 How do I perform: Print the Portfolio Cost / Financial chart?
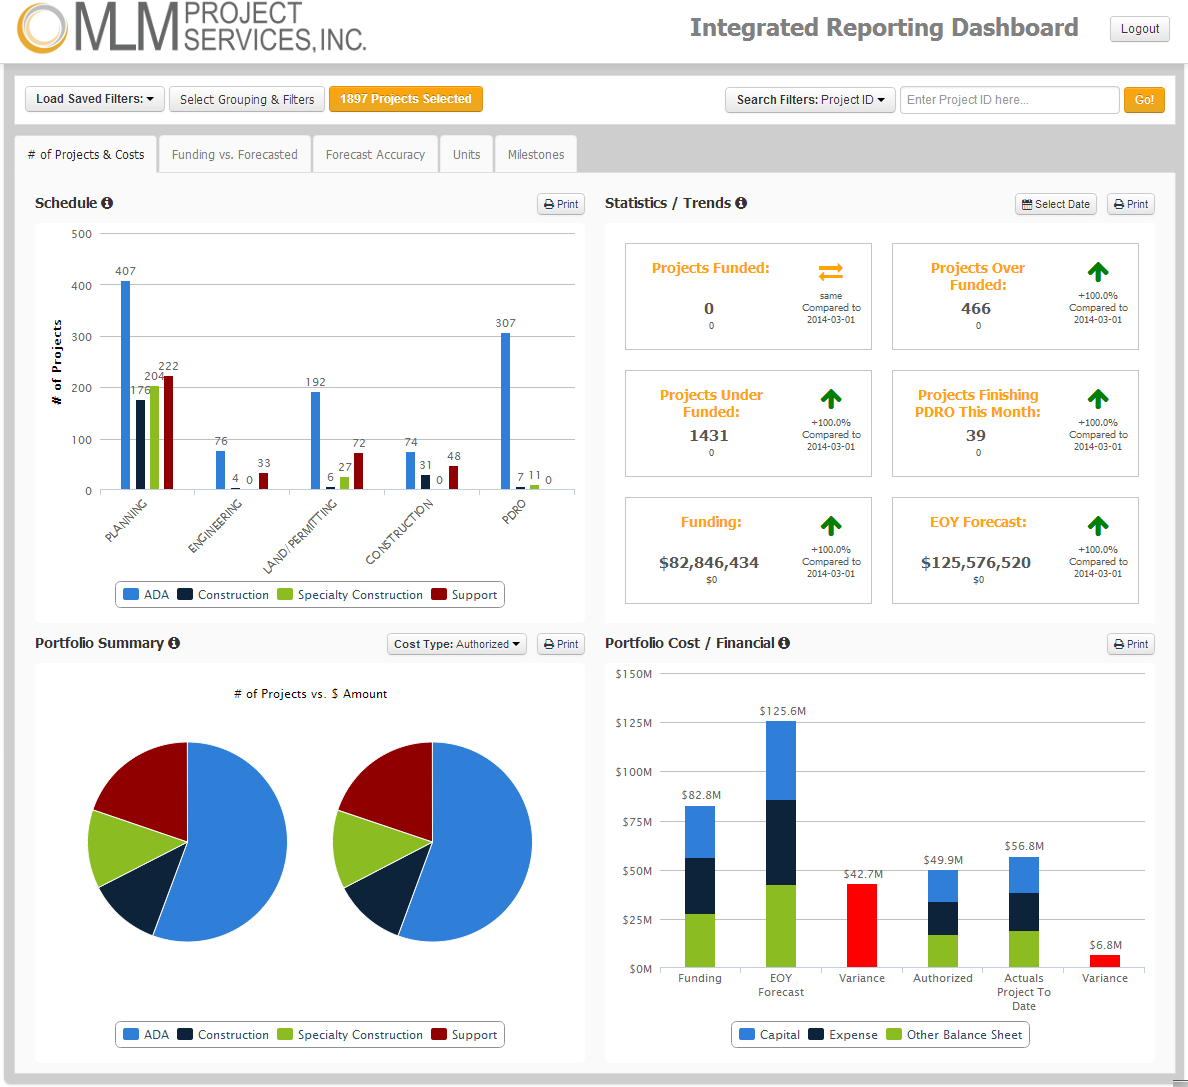click(x=1130, y=644)
